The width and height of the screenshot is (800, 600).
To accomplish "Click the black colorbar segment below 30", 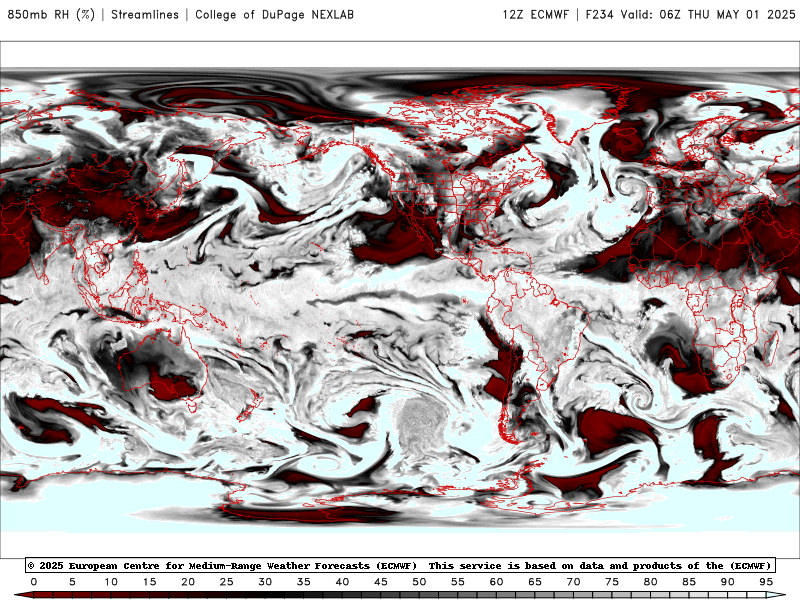I will point(265,595).
